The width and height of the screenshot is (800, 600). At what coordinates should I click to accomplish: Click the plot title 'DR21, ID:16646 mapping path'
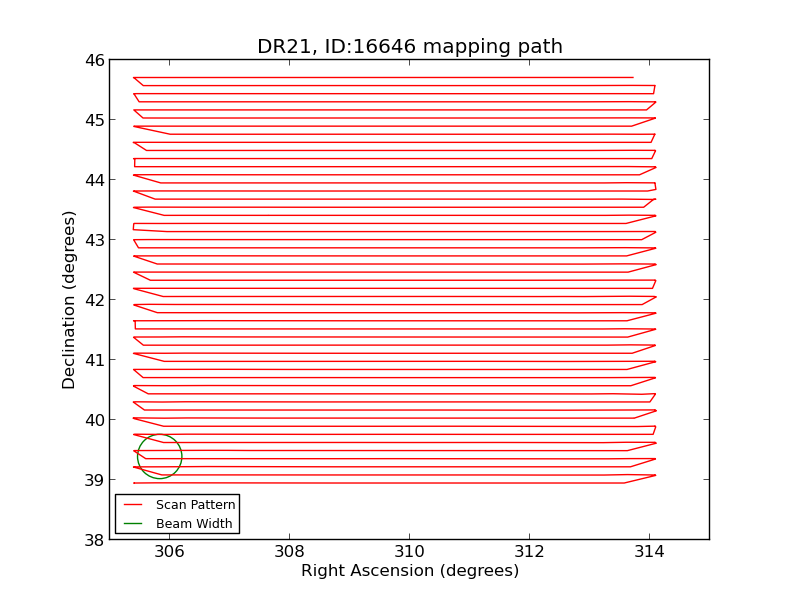pos(410,46)
